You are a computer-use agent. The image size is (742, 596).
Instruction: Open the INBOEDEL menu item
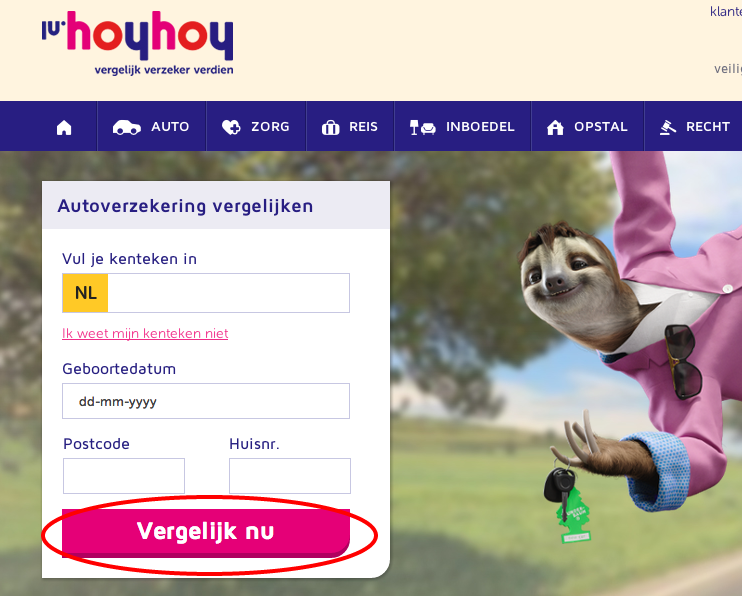point(463,126)
